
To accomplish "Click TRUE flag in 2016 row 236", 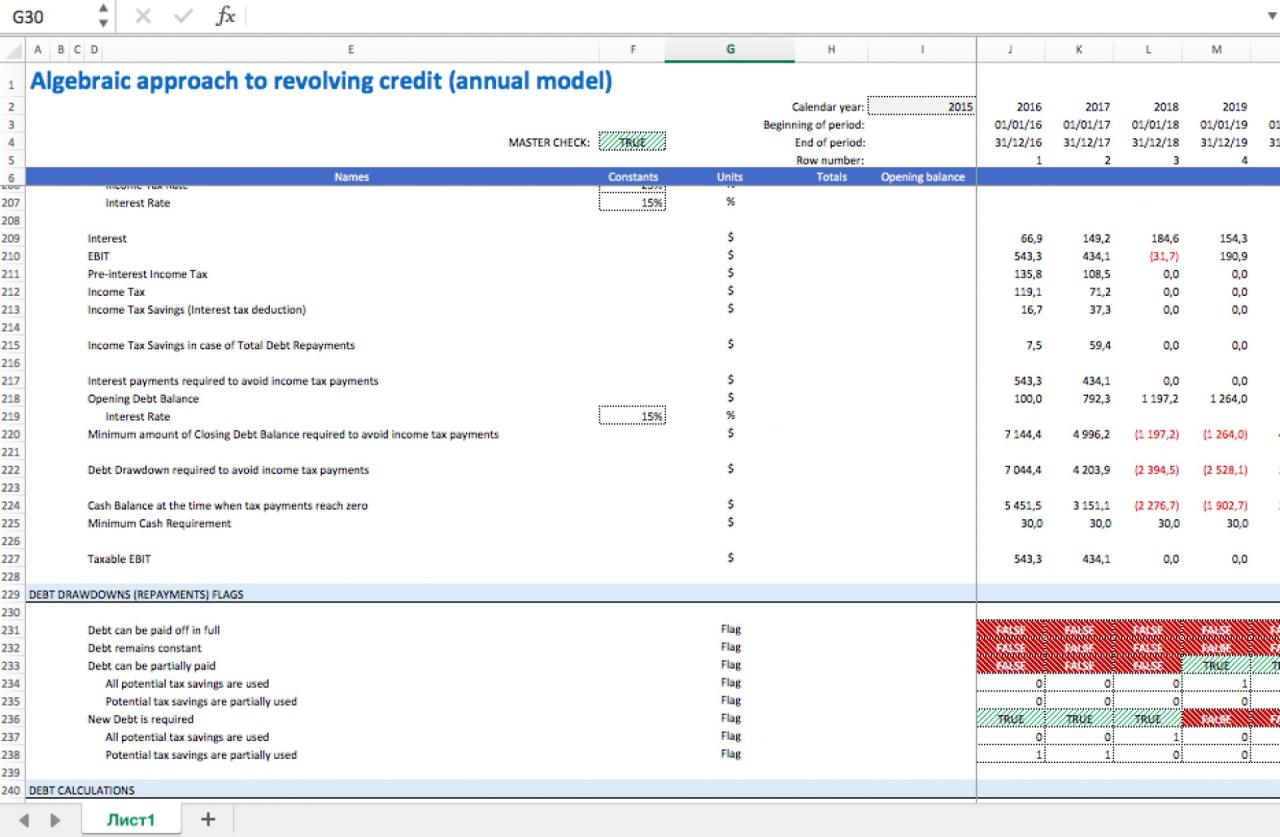I will [1010, 719].
